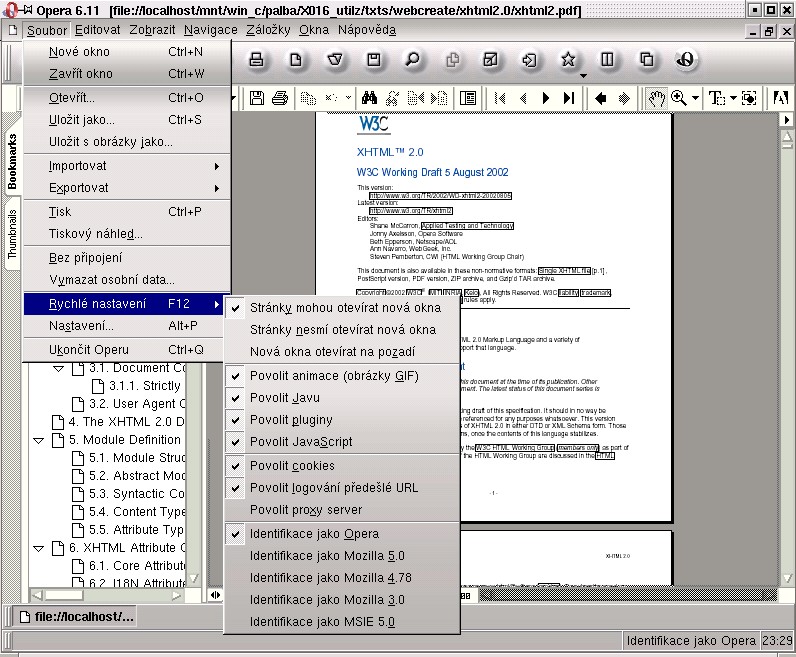
Task: Click the tile windows toolbar icon
Action: pyautogui.click(x=607, y=60)
